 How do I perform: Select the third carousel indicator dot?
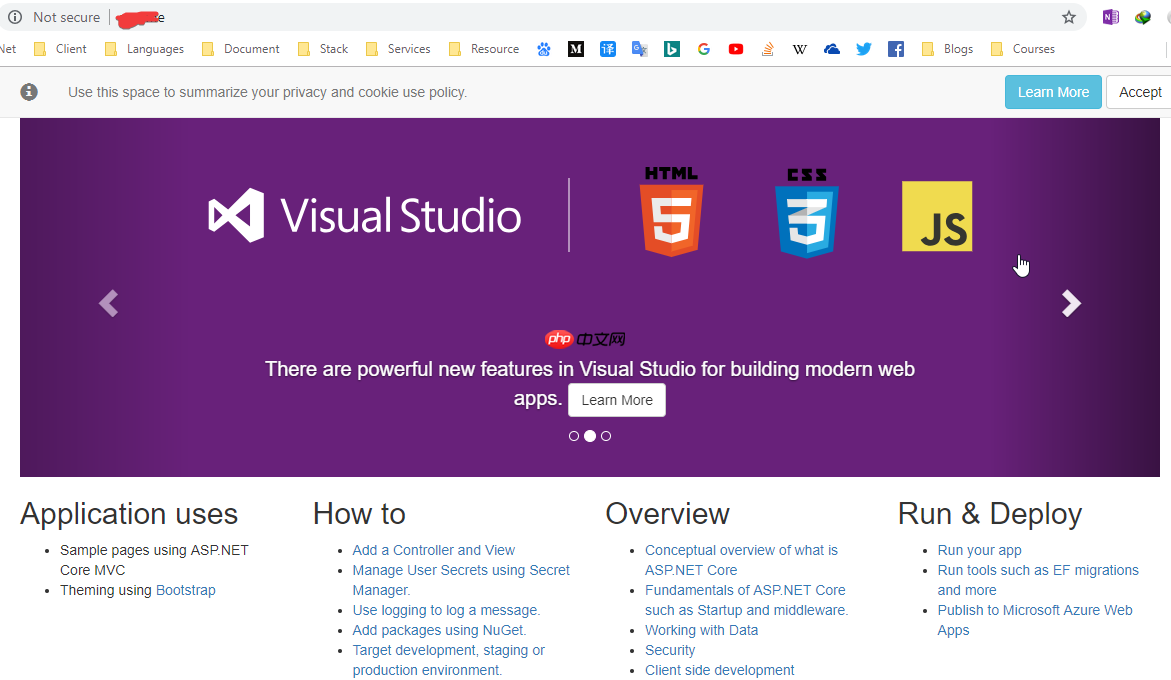[605, 435]
